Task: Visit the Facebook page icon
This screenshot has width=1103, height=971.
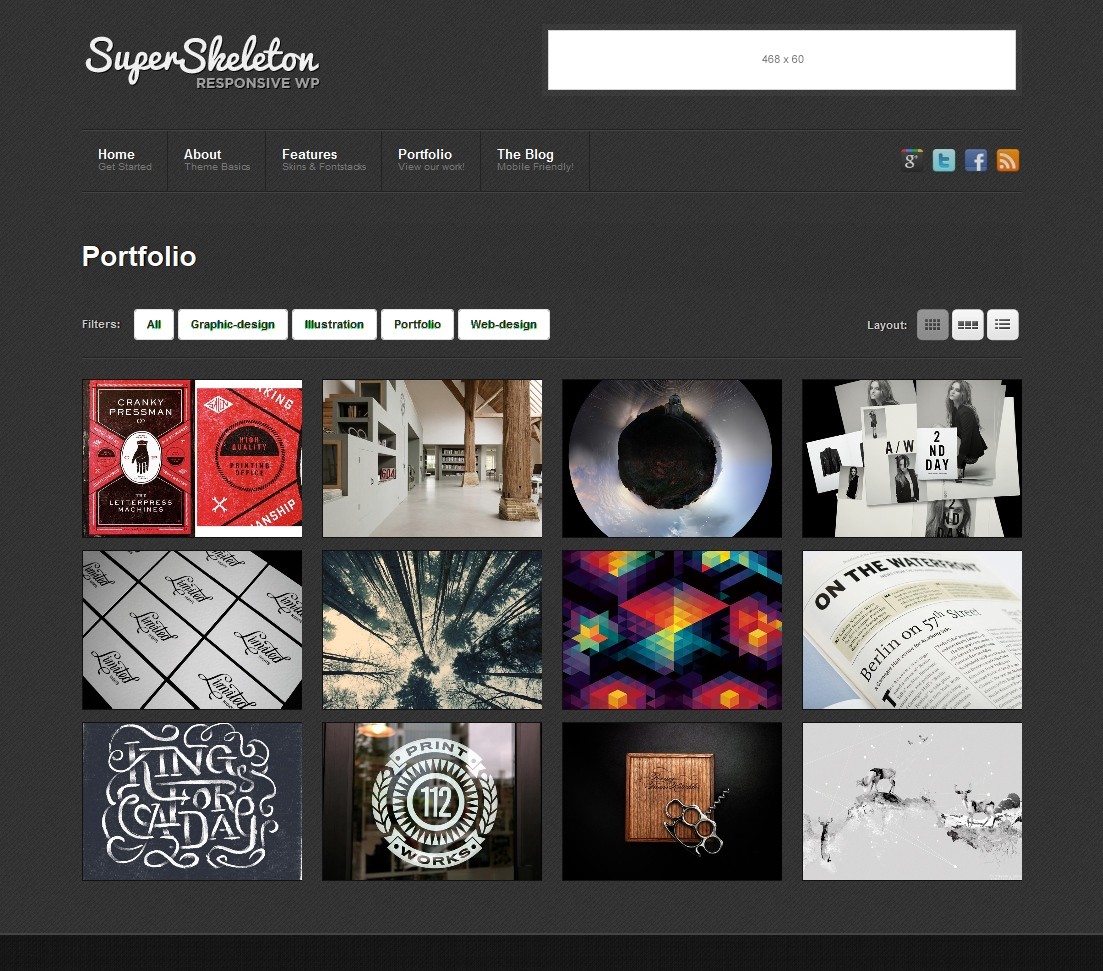Action: pos(976,160)
